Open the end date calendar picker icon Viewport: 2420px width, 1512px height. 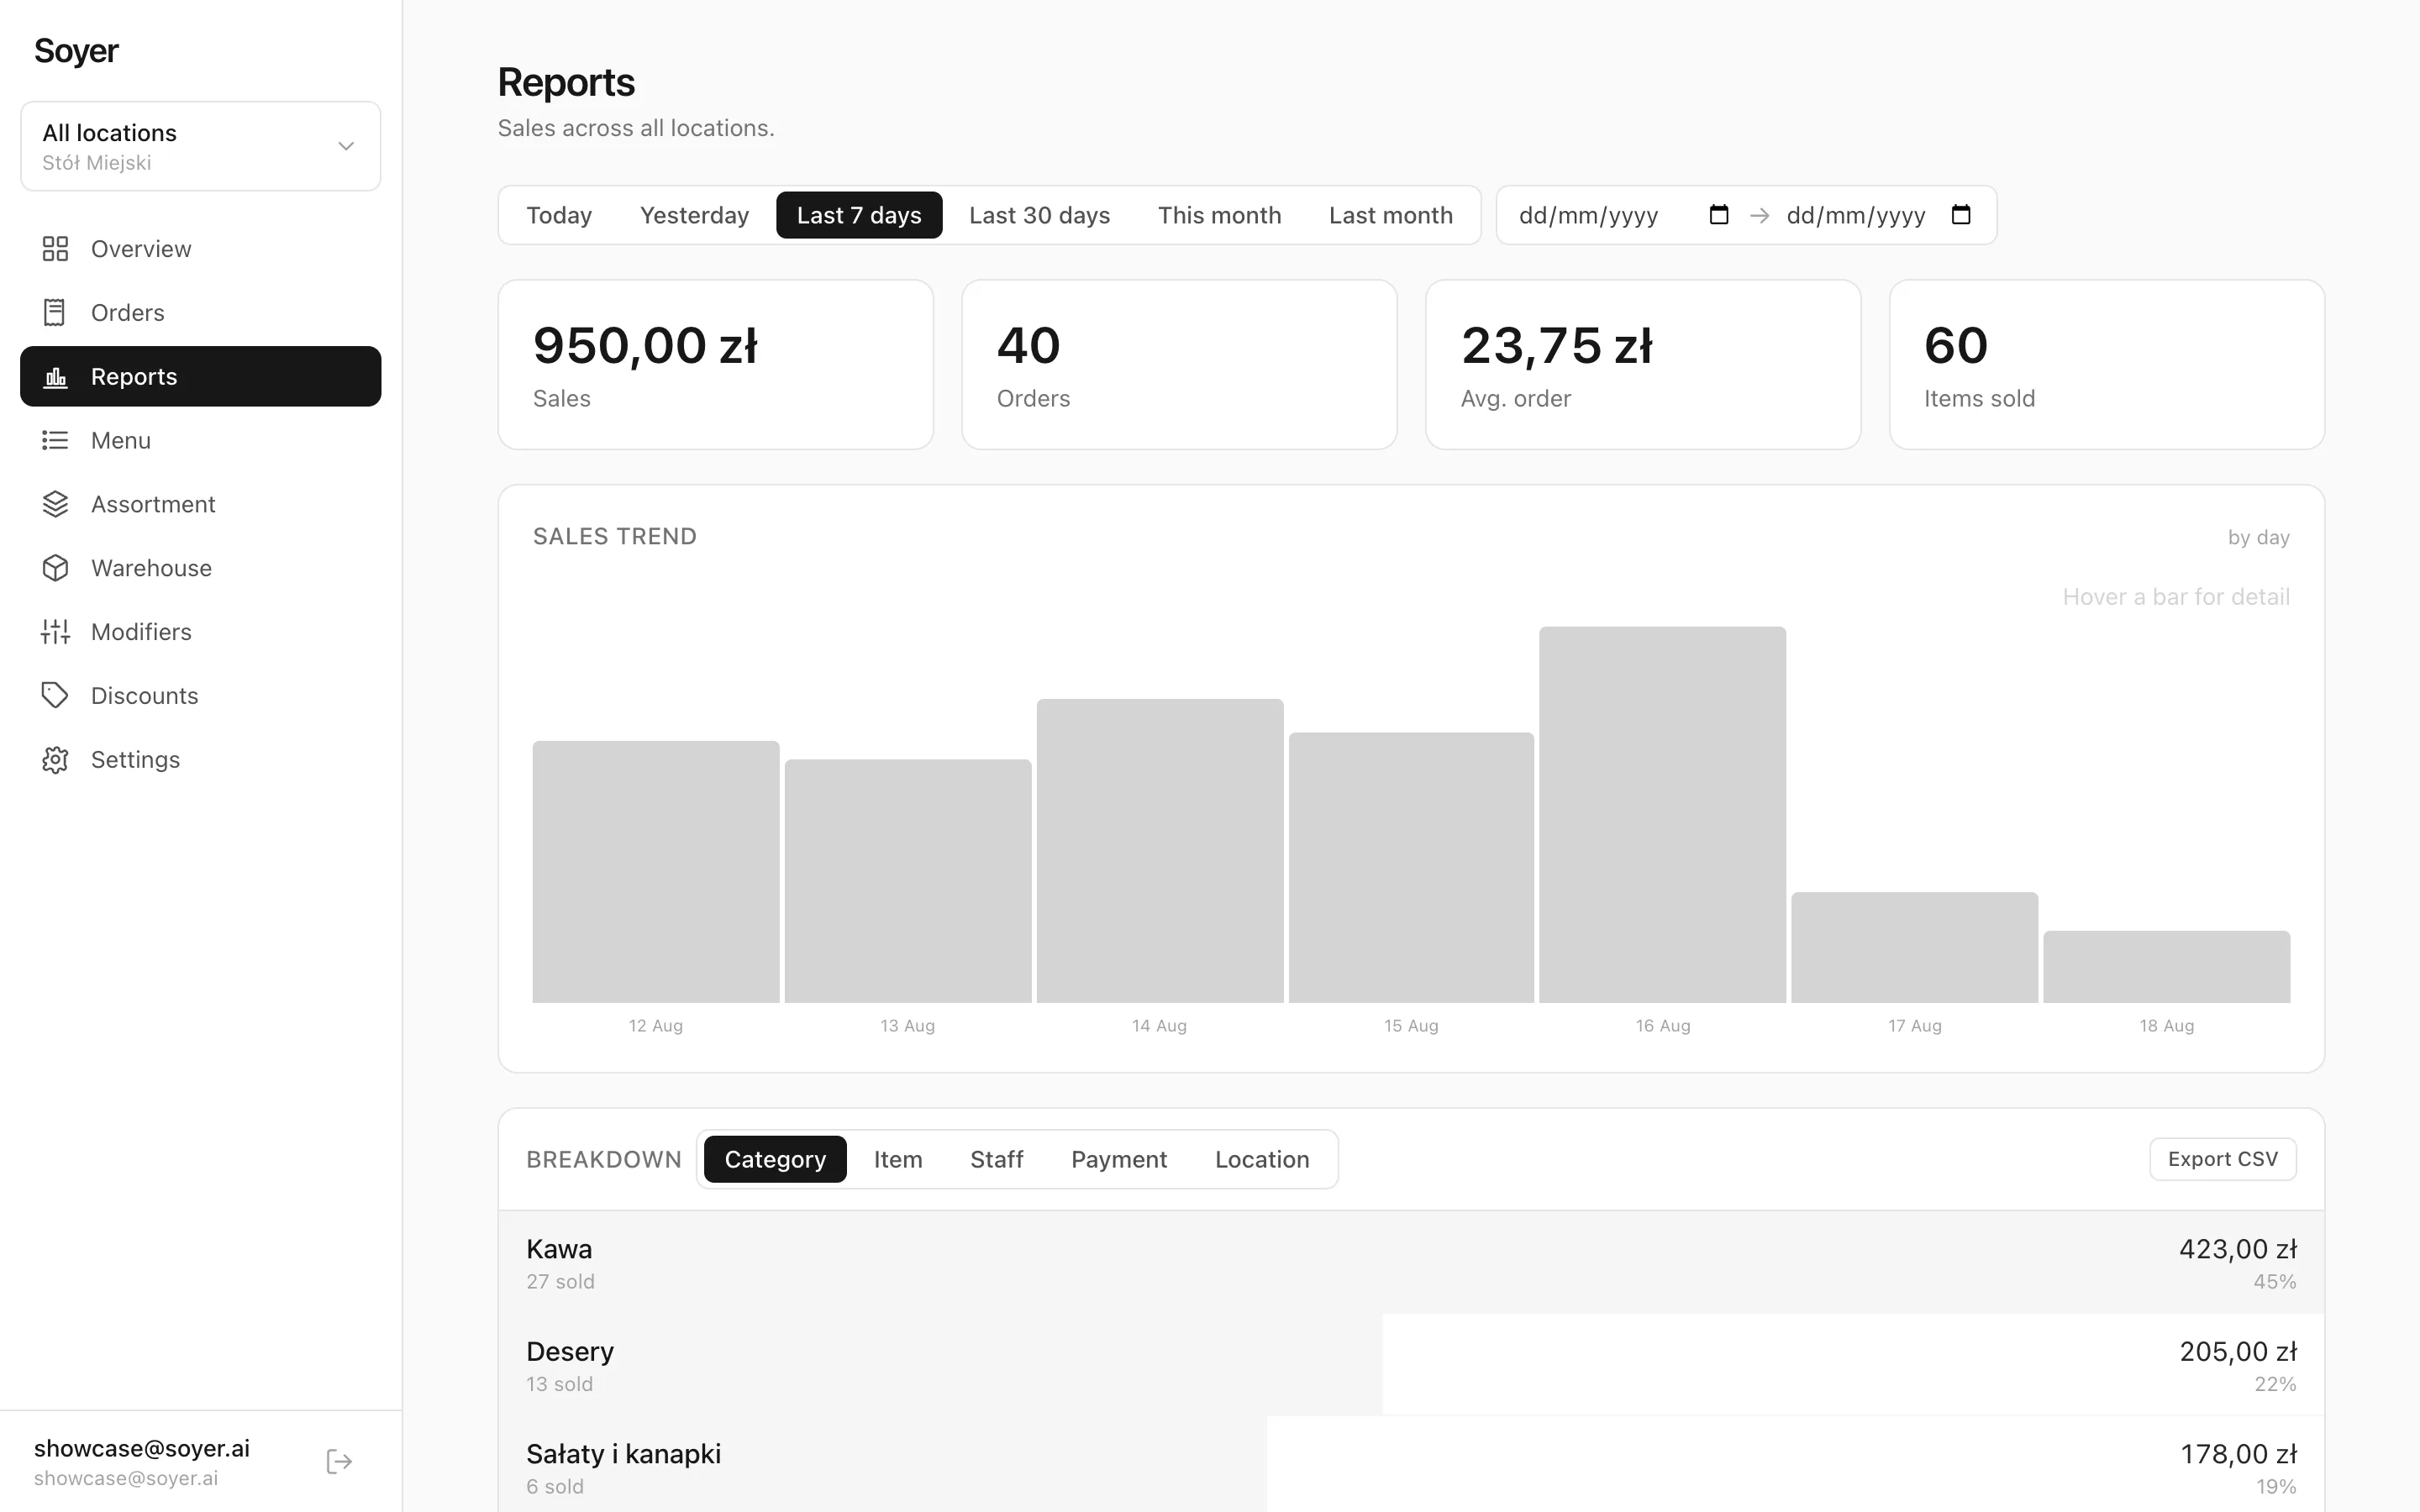[x=1961, y=215]
